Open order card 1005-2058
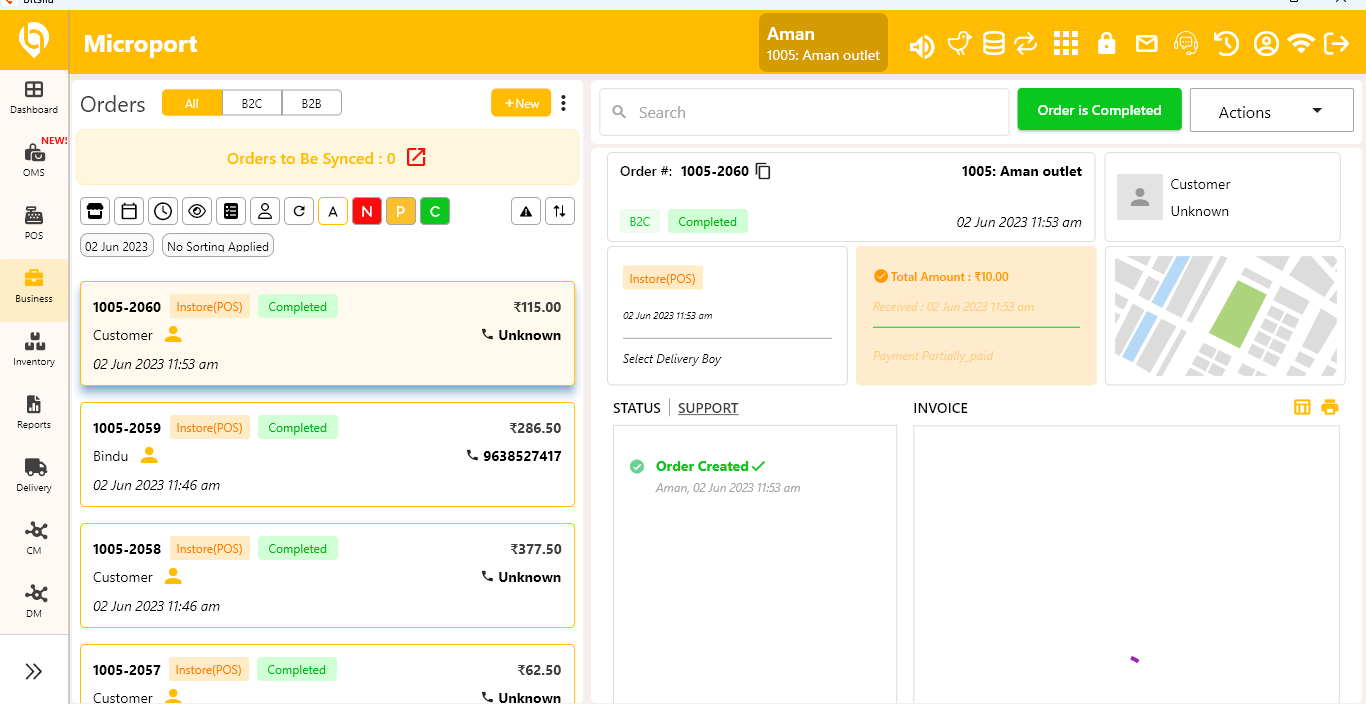 click(x=327, y=576)
